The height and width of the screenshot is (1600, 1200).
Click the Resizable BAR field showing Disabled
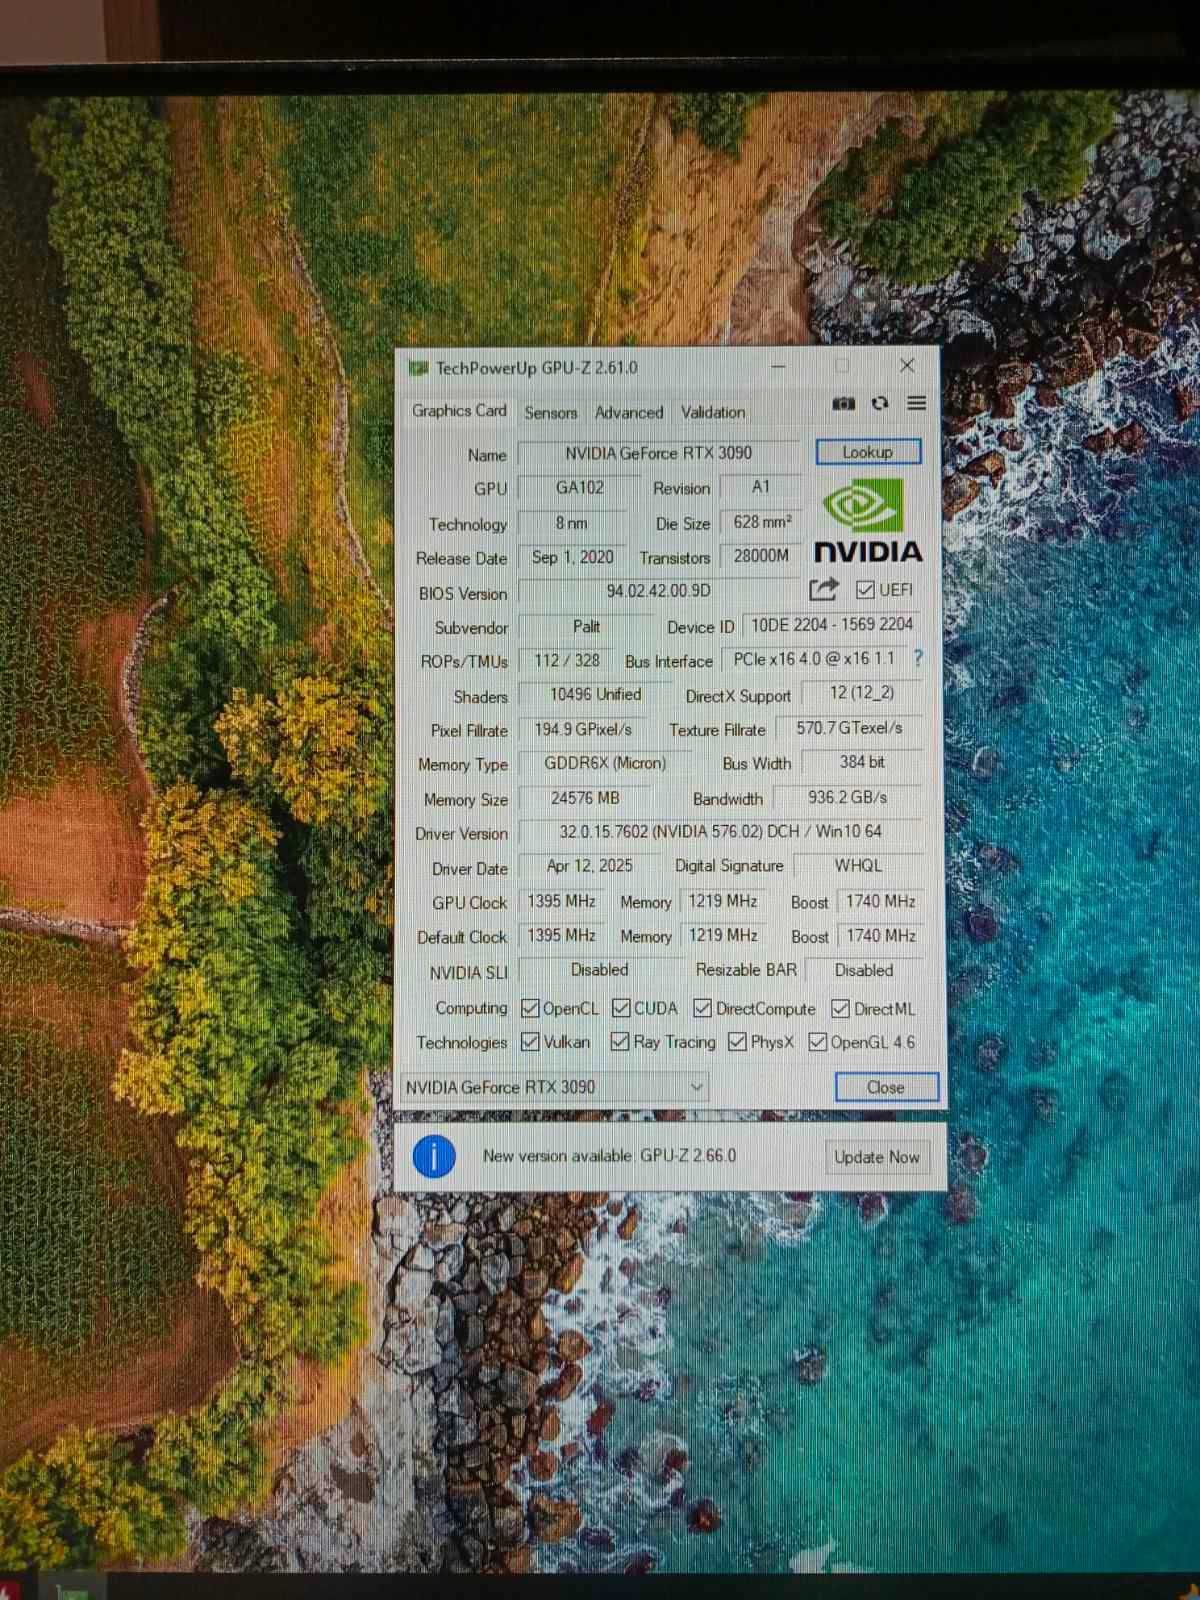click(864, 970)
